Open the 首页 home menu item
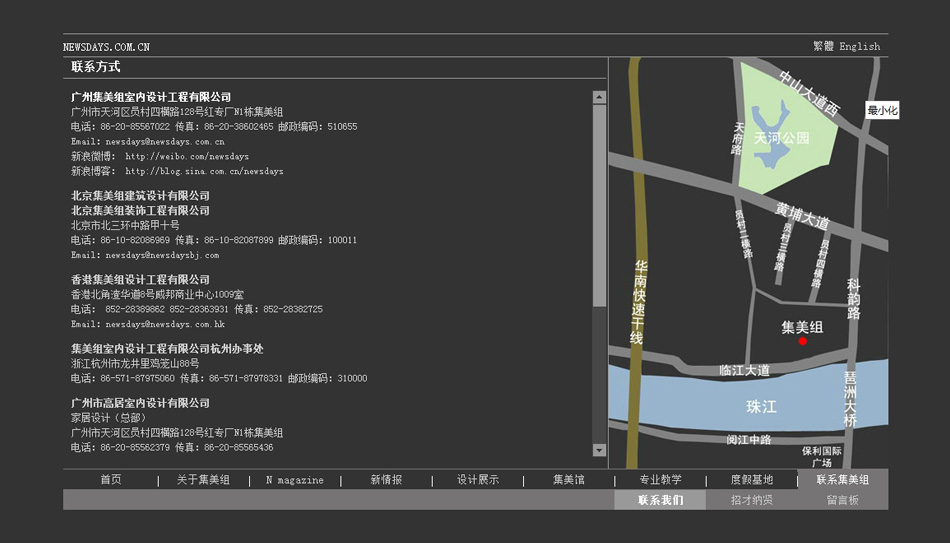This screenshot has height=543, width=950. click(x=110, y=480)
